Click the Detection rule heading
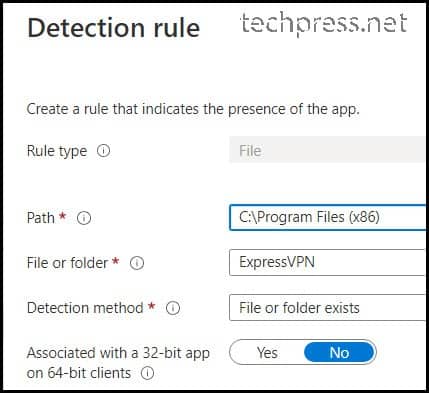Screen dimensions: 429x393 [x=114, y=28]
